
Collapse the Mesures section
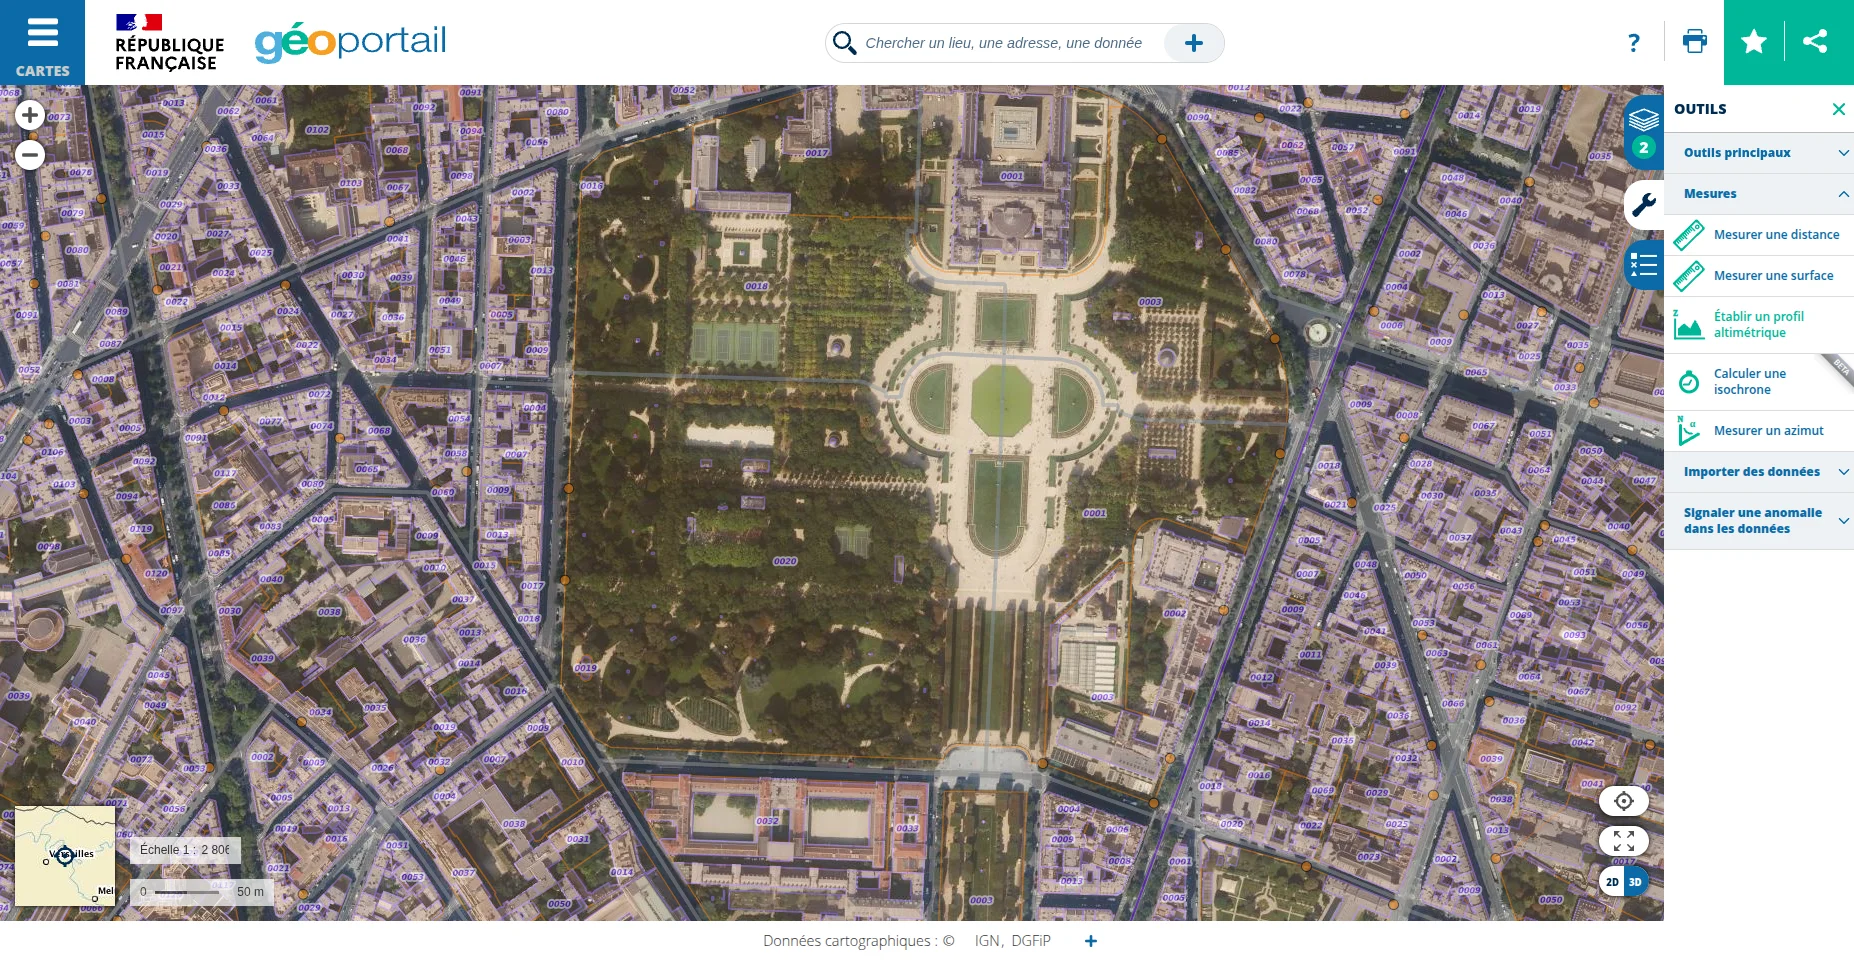coord(1758,194)
